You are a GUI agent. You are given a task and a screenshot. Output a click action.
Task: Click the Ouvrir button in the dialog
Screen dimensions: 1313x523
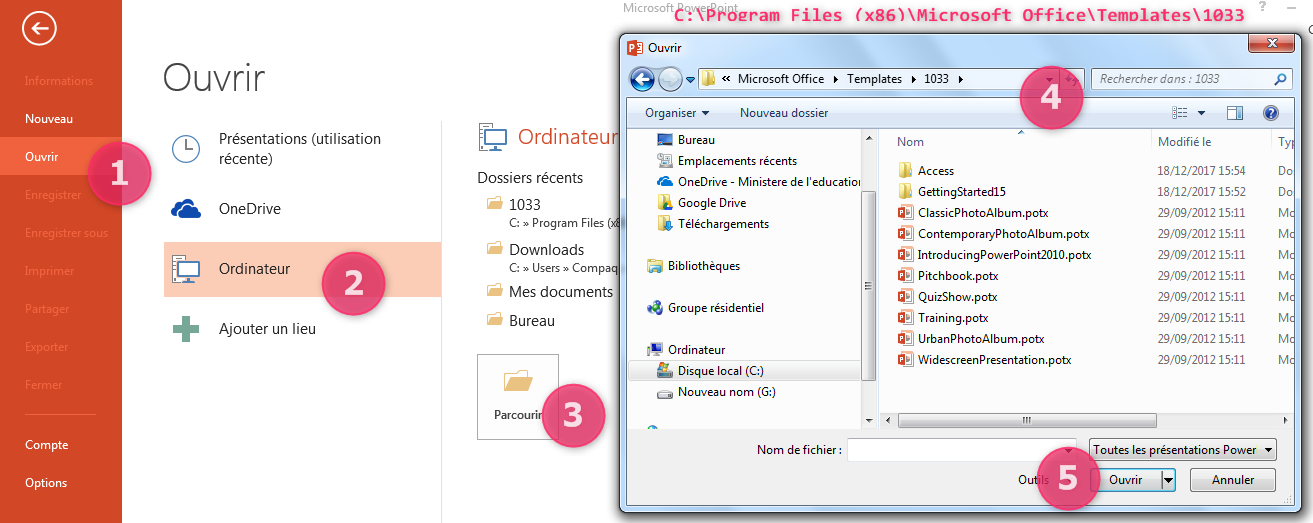(x=1125, y=480)
